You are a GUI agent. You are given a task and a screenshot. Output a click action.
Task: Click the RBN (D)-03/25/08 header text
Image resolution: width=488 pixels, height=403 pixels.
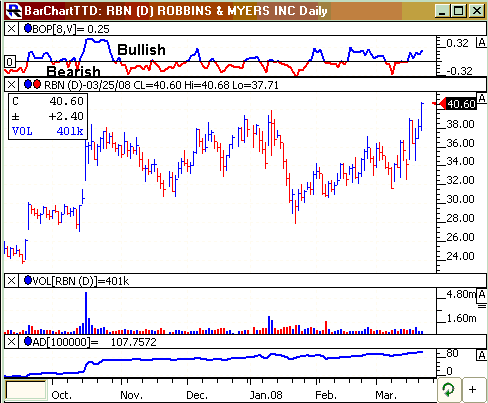click(x=161, y=85)
